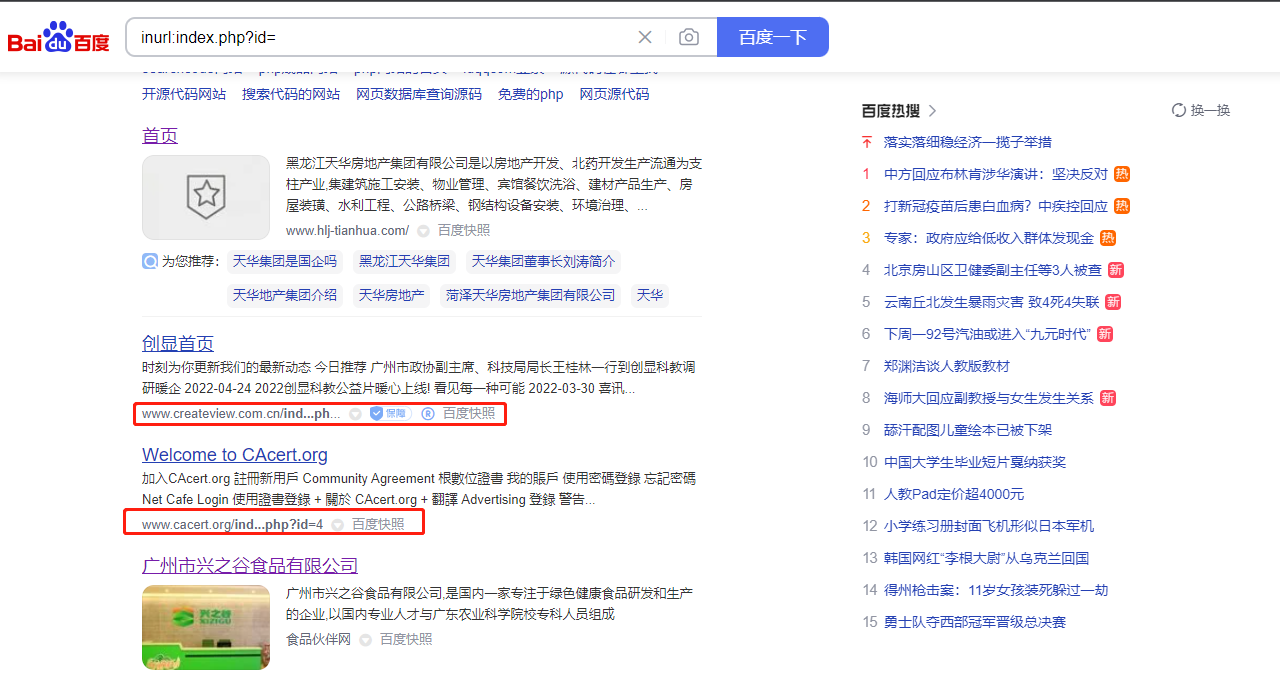Open hot topic 云南丘北发生暴雨灾害
1280x689 pixels.
click(x=992, y=302)
